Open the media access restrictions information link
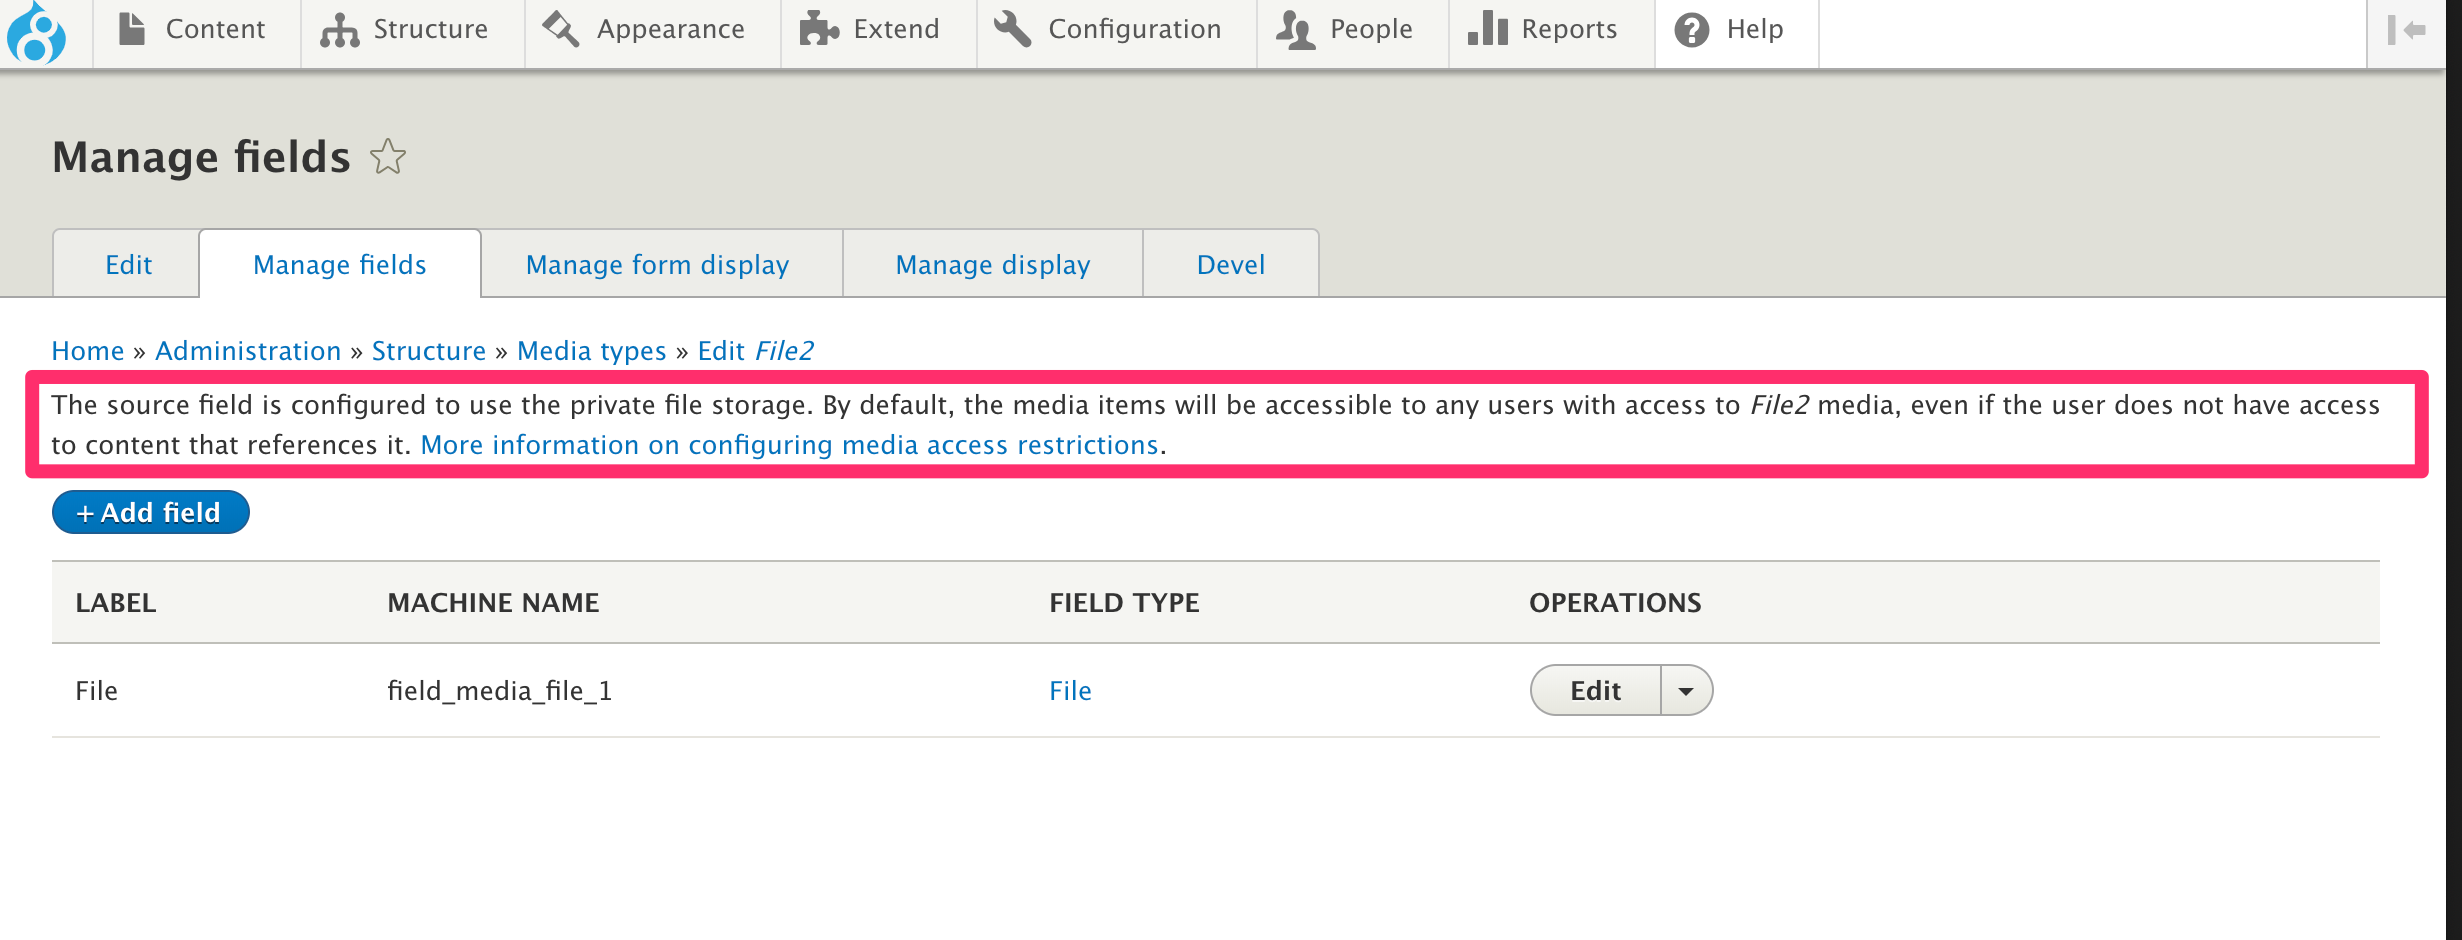The height and width of the screenshot is (940, 2462). point(790,444)
